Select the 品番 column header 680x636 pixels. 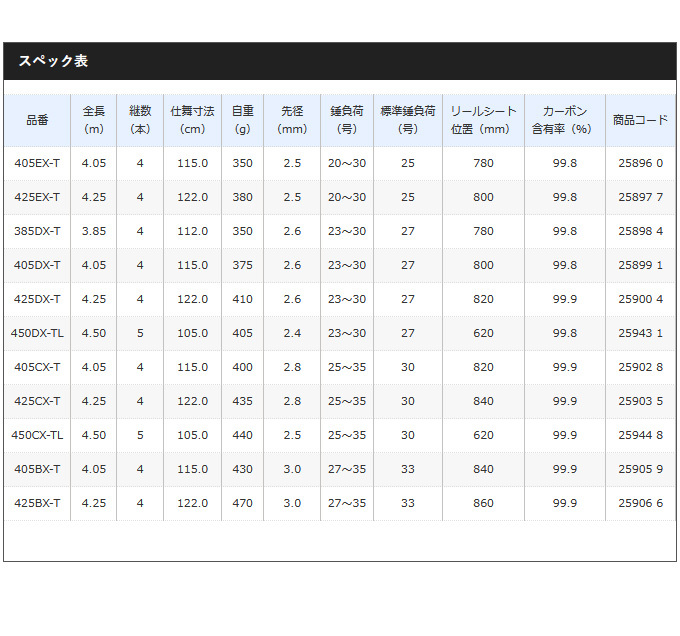pos(37,120)
